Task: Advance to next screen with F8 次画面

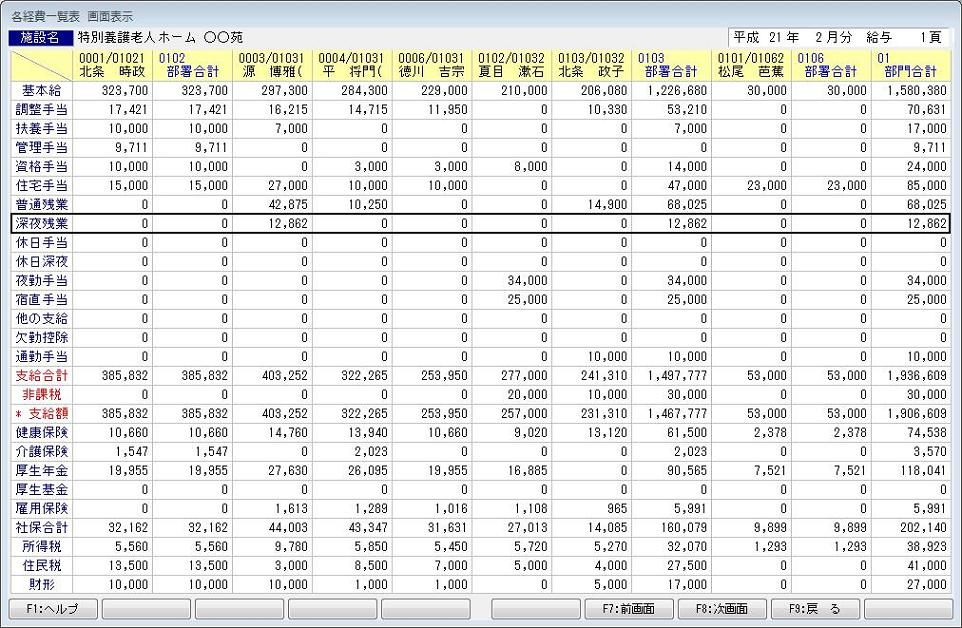Action: click(x=722, y=608)
